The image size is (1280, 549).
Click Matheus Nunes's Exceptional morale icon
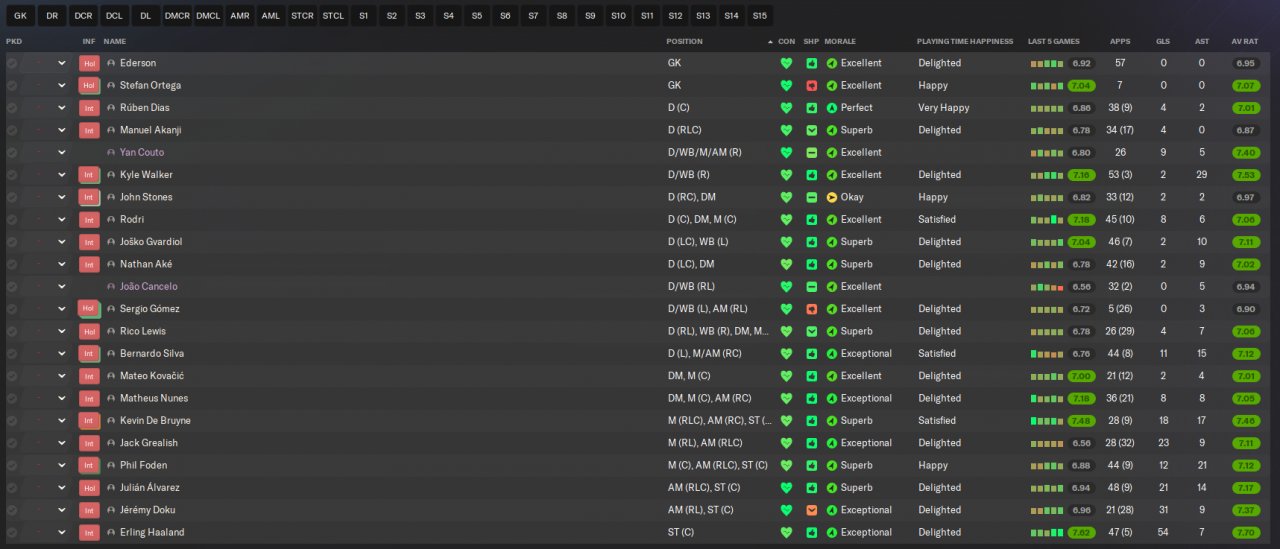click(x=832, y=398)
